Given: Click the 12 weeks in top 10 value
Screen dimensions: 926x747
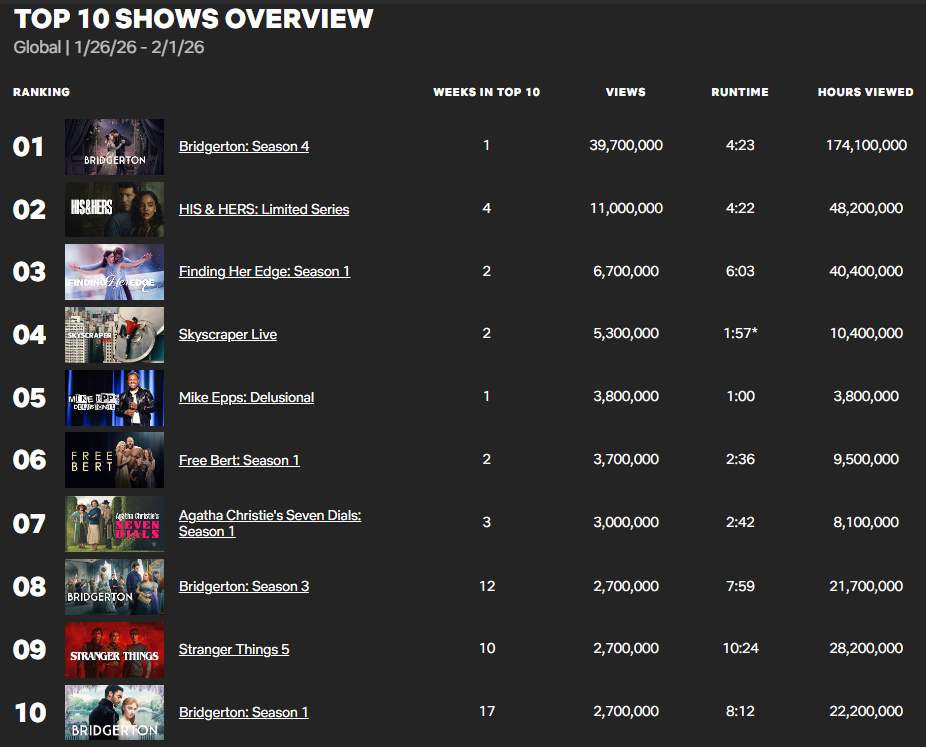Looking at the screenshot, I should coord(487,586).
